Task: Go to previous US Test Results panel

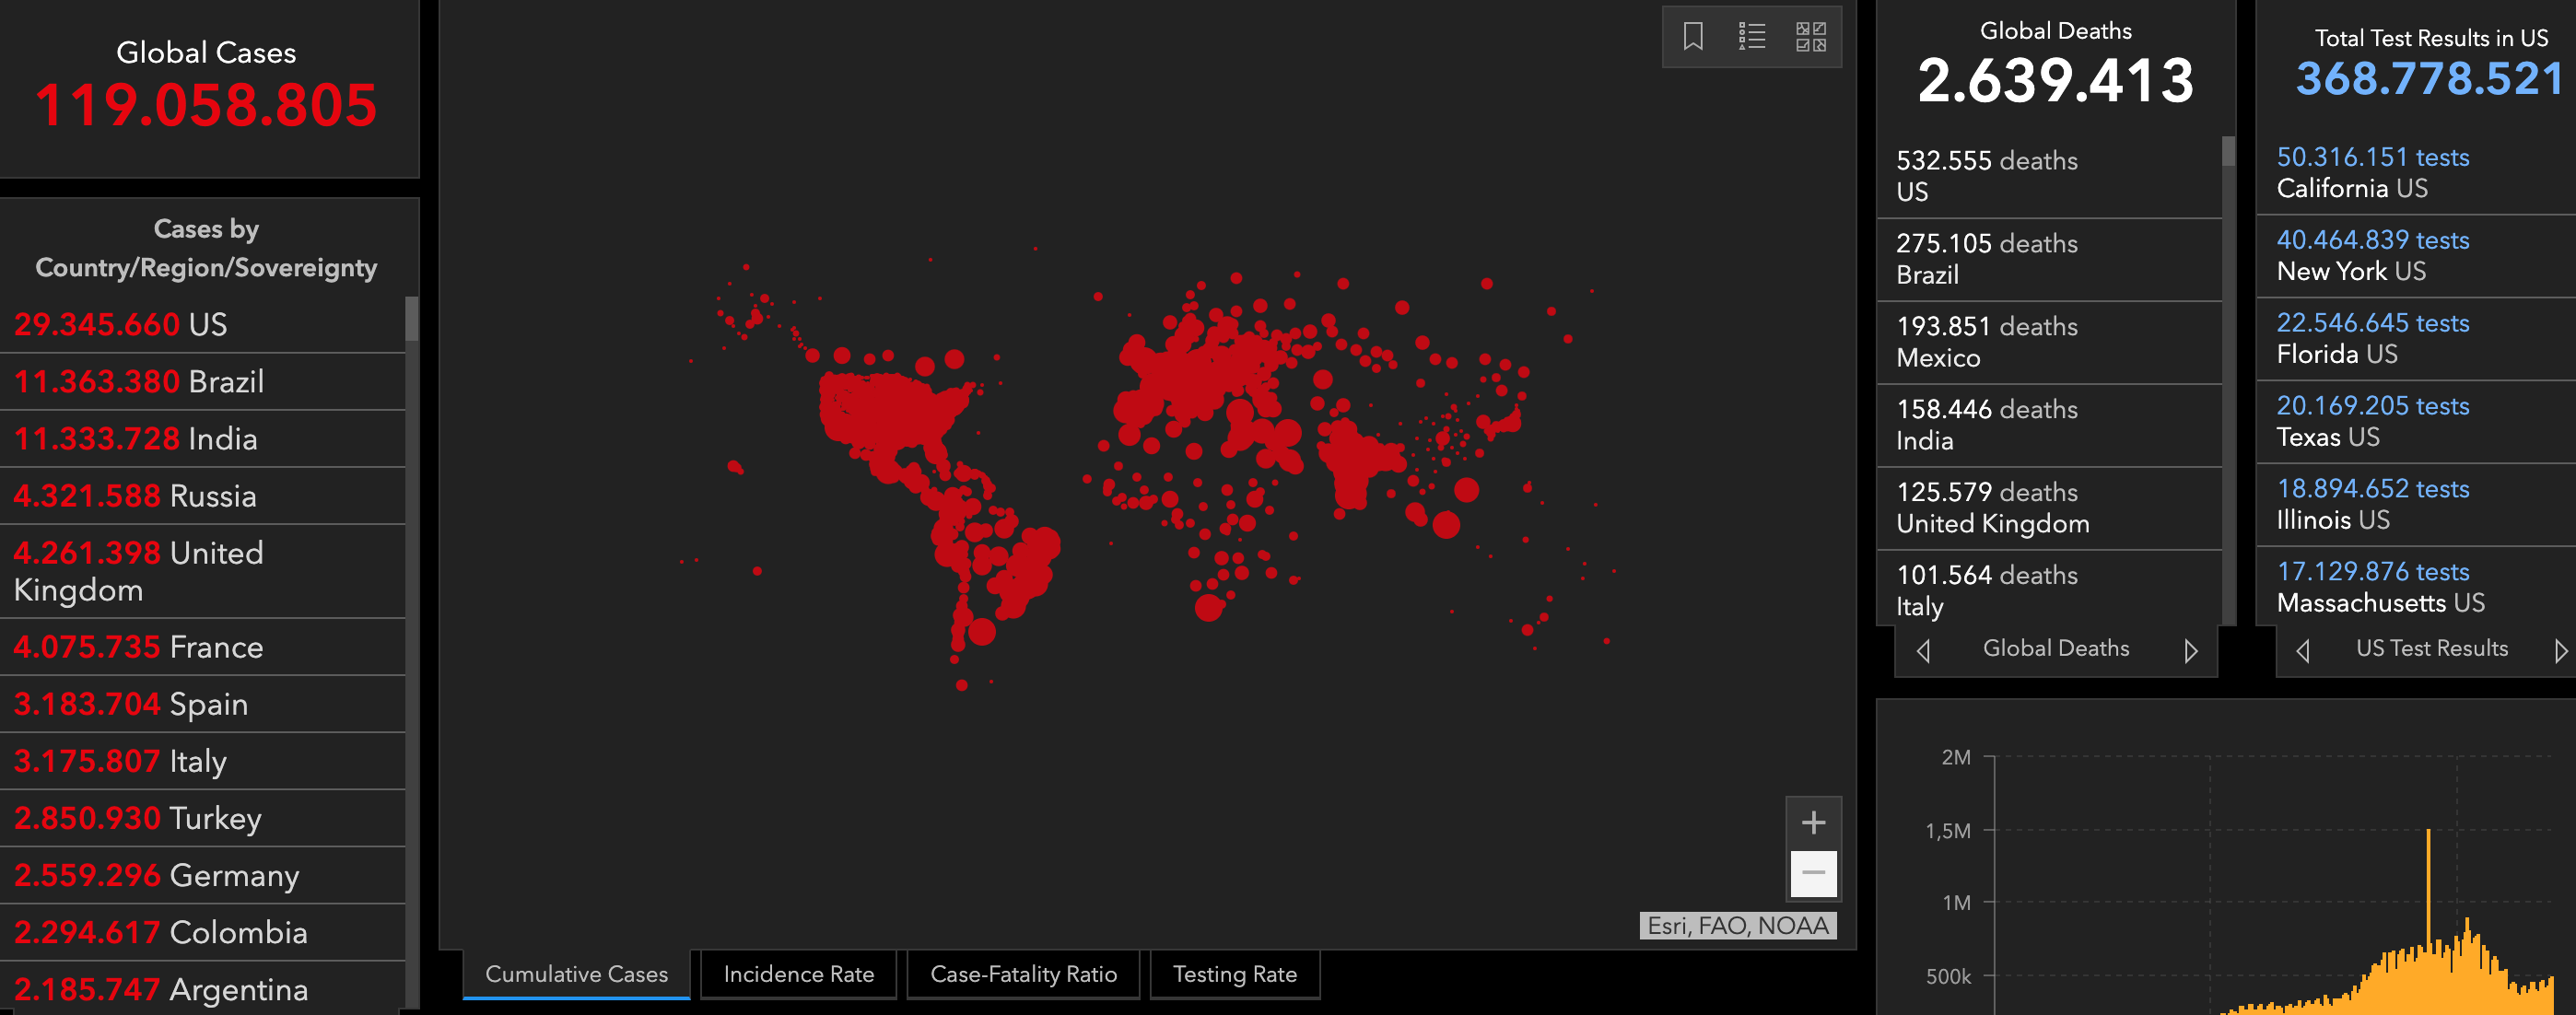Action: pyautogui.click(x=2303, y=650)
